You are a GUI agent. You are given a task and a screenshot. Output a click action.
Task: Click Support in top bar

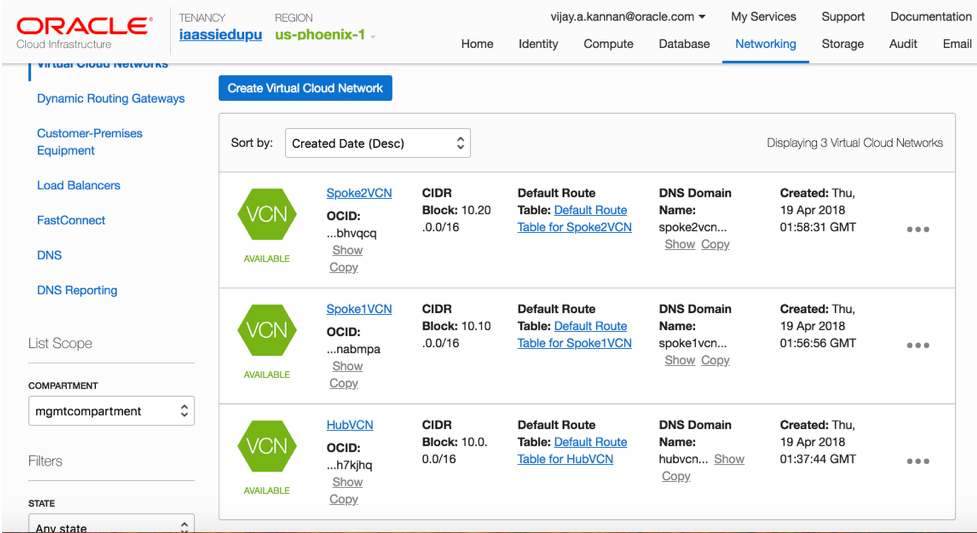[x=842, y=17]
